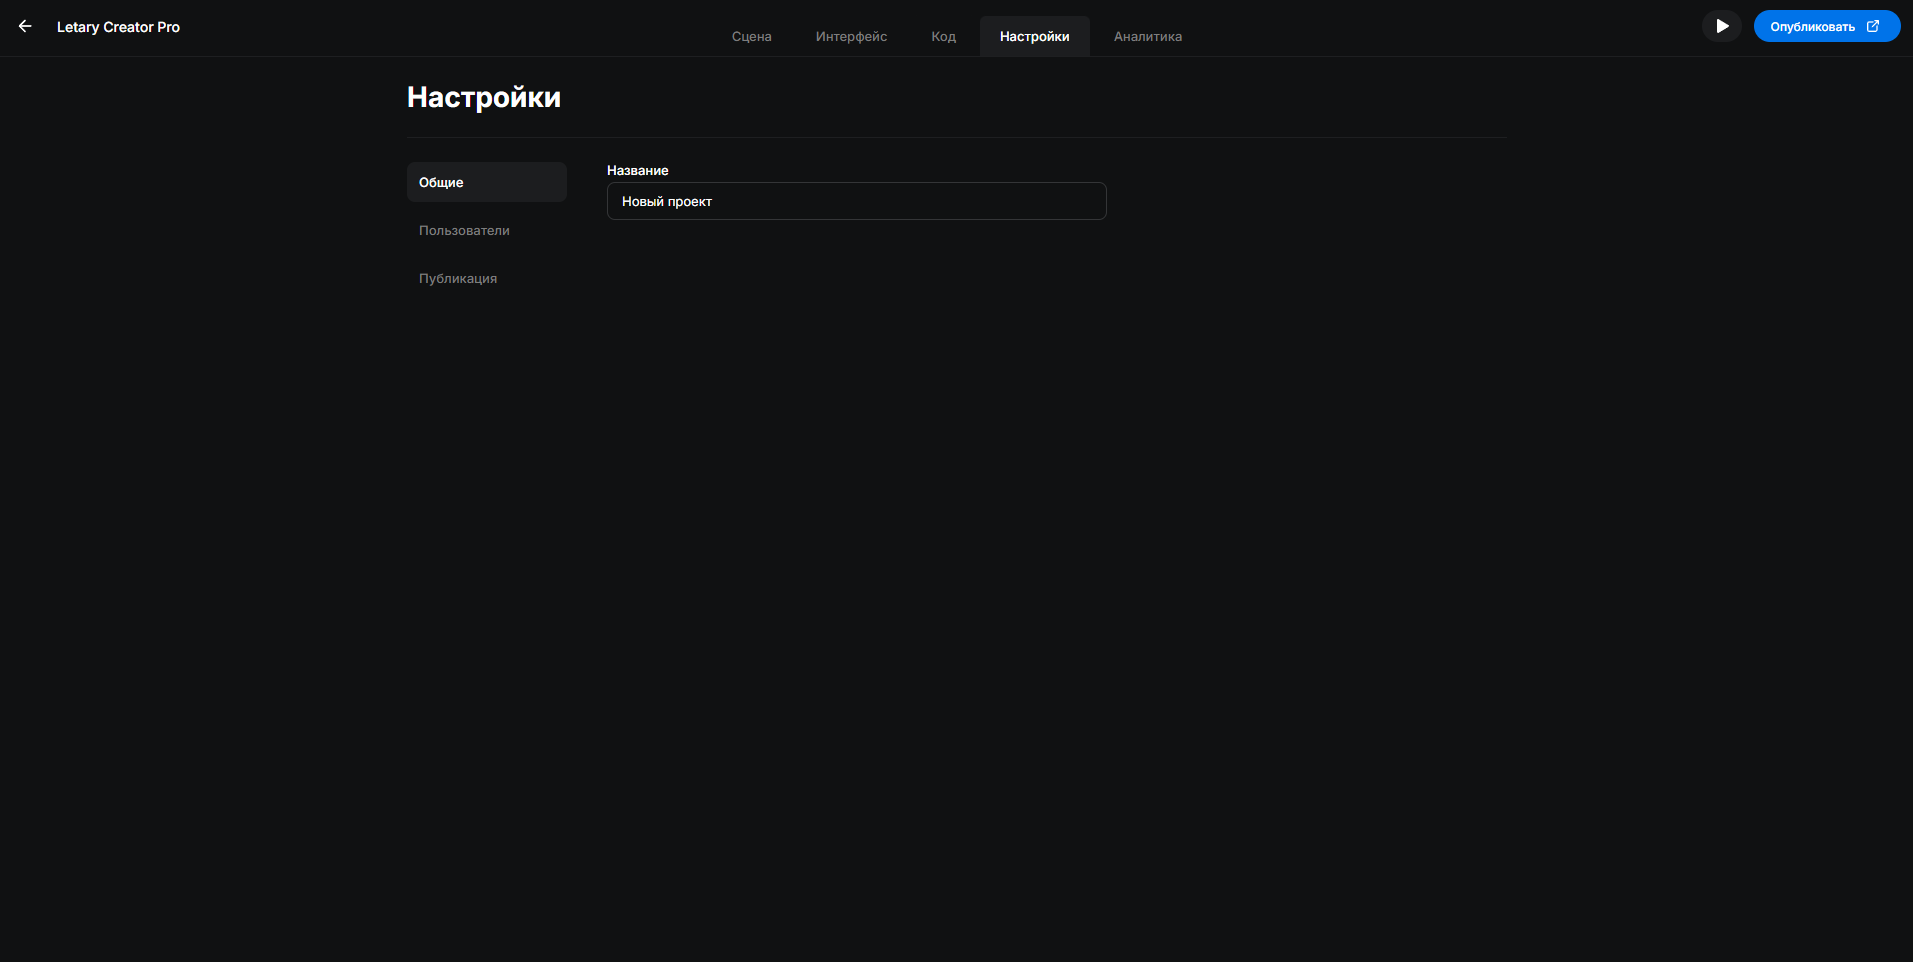Click the Letary Creator Pro title
Screen dimensions: 1913x962
tap(118, 27)
